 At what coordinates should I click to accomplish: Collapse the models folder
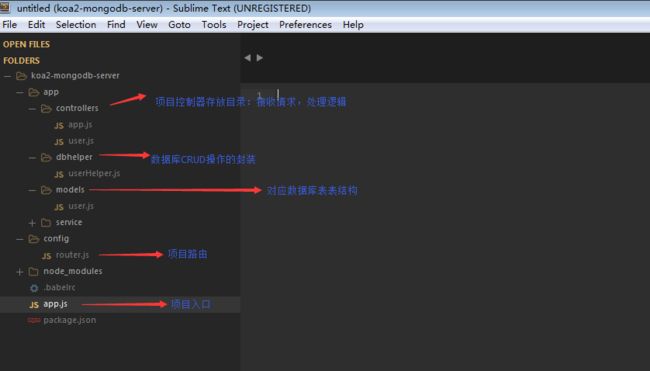tap(32, 190)
